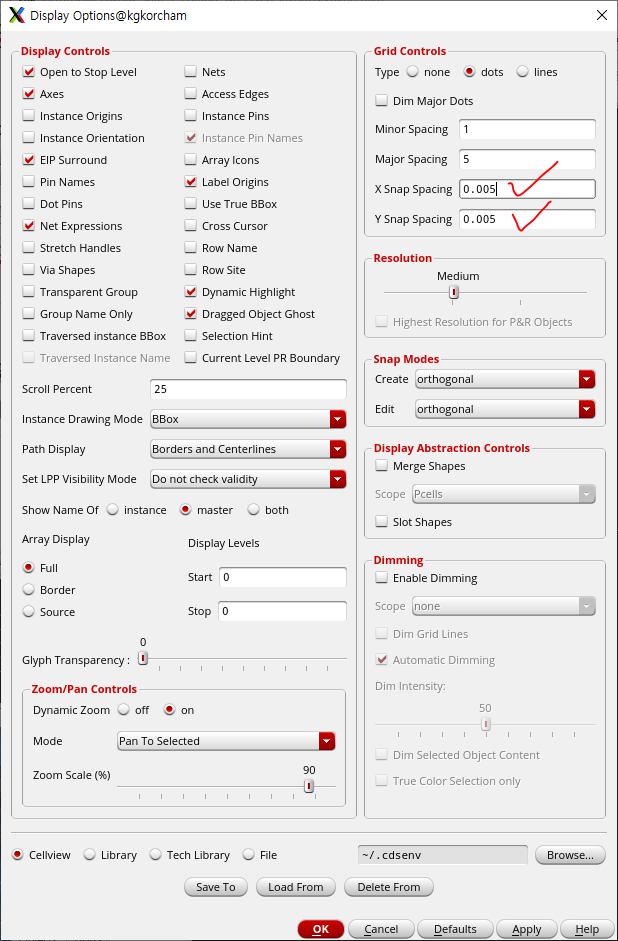Click the Scroll Percent field
618x941 pixels.
coord(248,389)
